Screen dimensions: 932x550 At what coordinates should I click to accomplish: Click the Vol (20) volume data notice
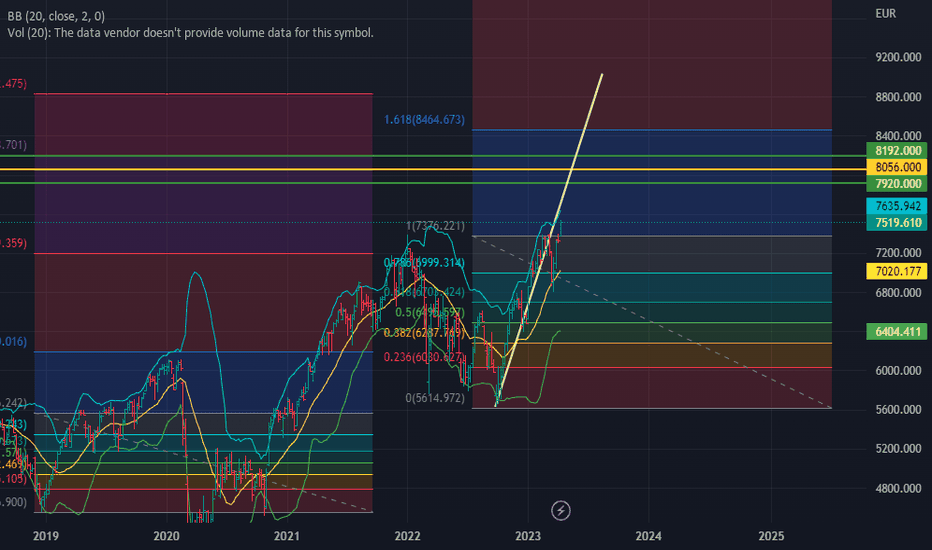[x=190, y=33]
